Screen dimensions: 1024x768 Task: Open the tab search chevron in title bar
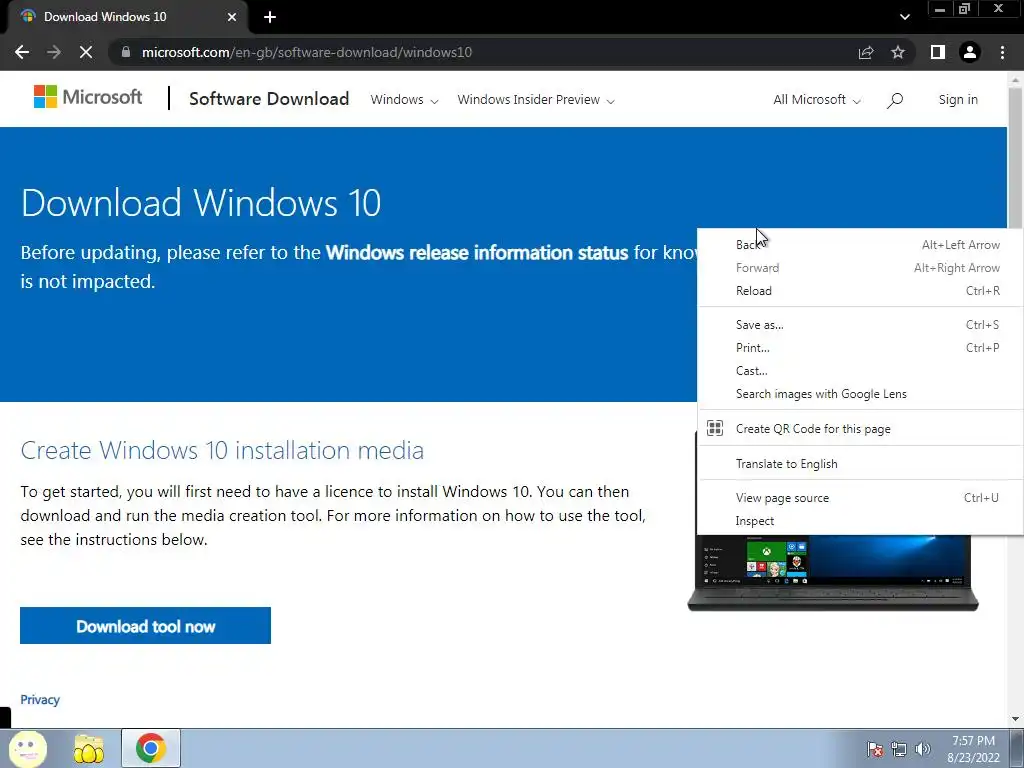coord(904,17)
